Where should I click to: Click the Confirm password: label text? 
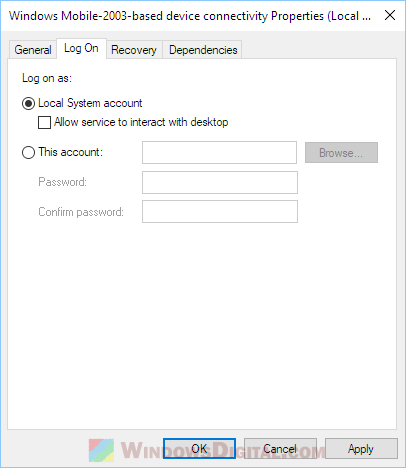pyautogui.click(x=81, y=212)
